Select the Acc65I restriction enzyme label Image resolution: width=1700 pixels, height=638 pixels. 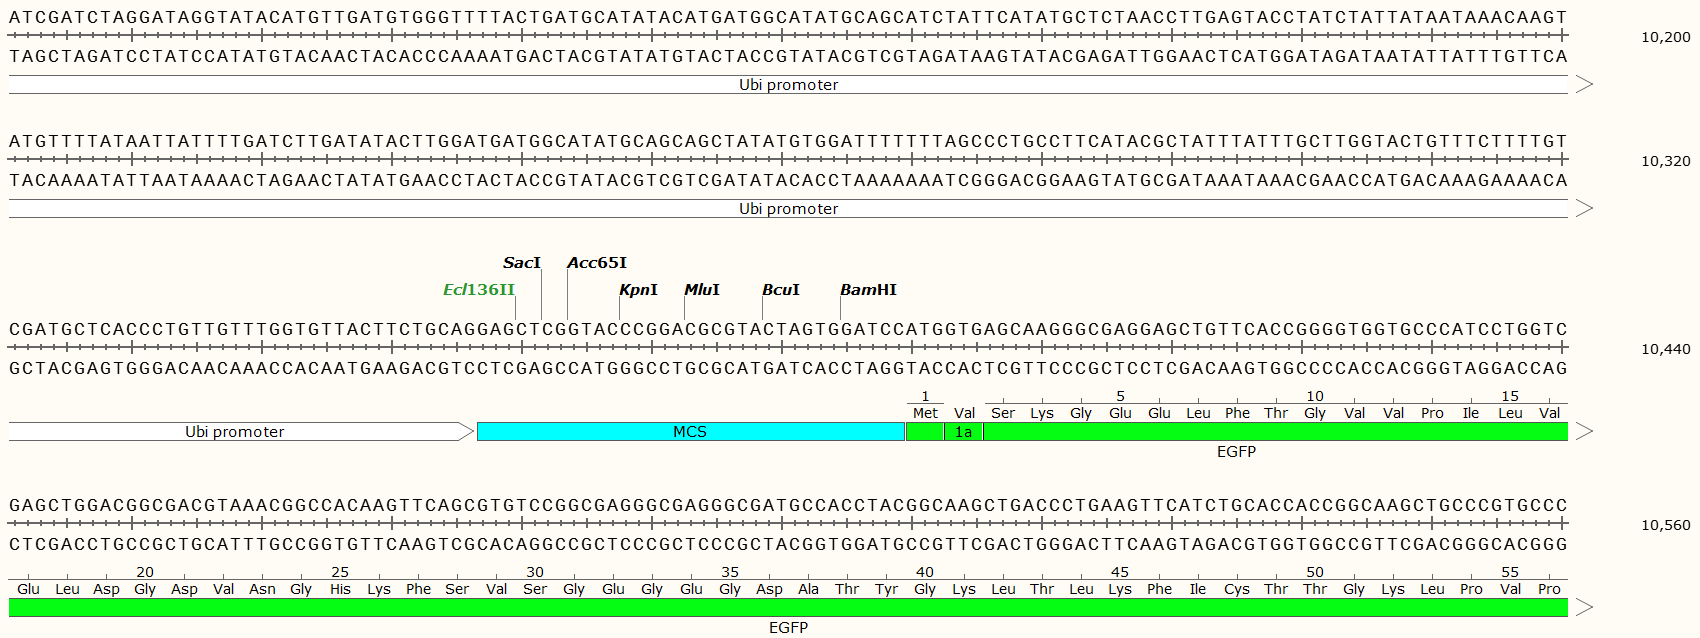pos(596,263)
